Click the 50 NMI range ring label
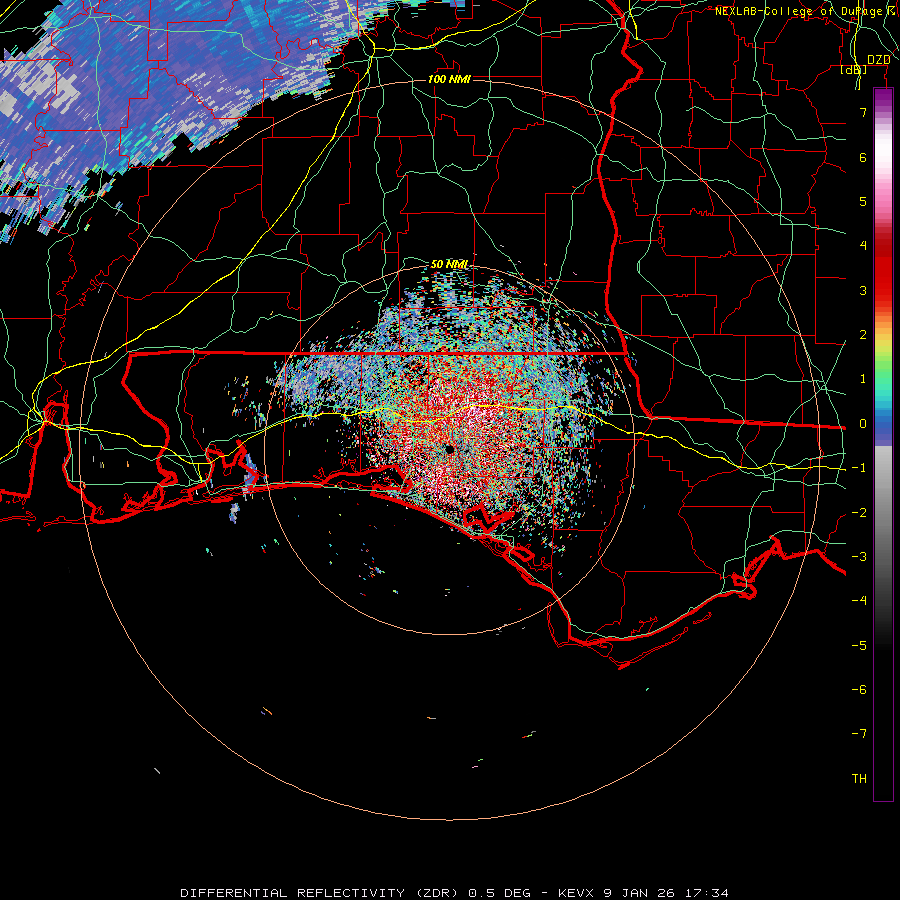The image size is (900, 900). (449, 264)
